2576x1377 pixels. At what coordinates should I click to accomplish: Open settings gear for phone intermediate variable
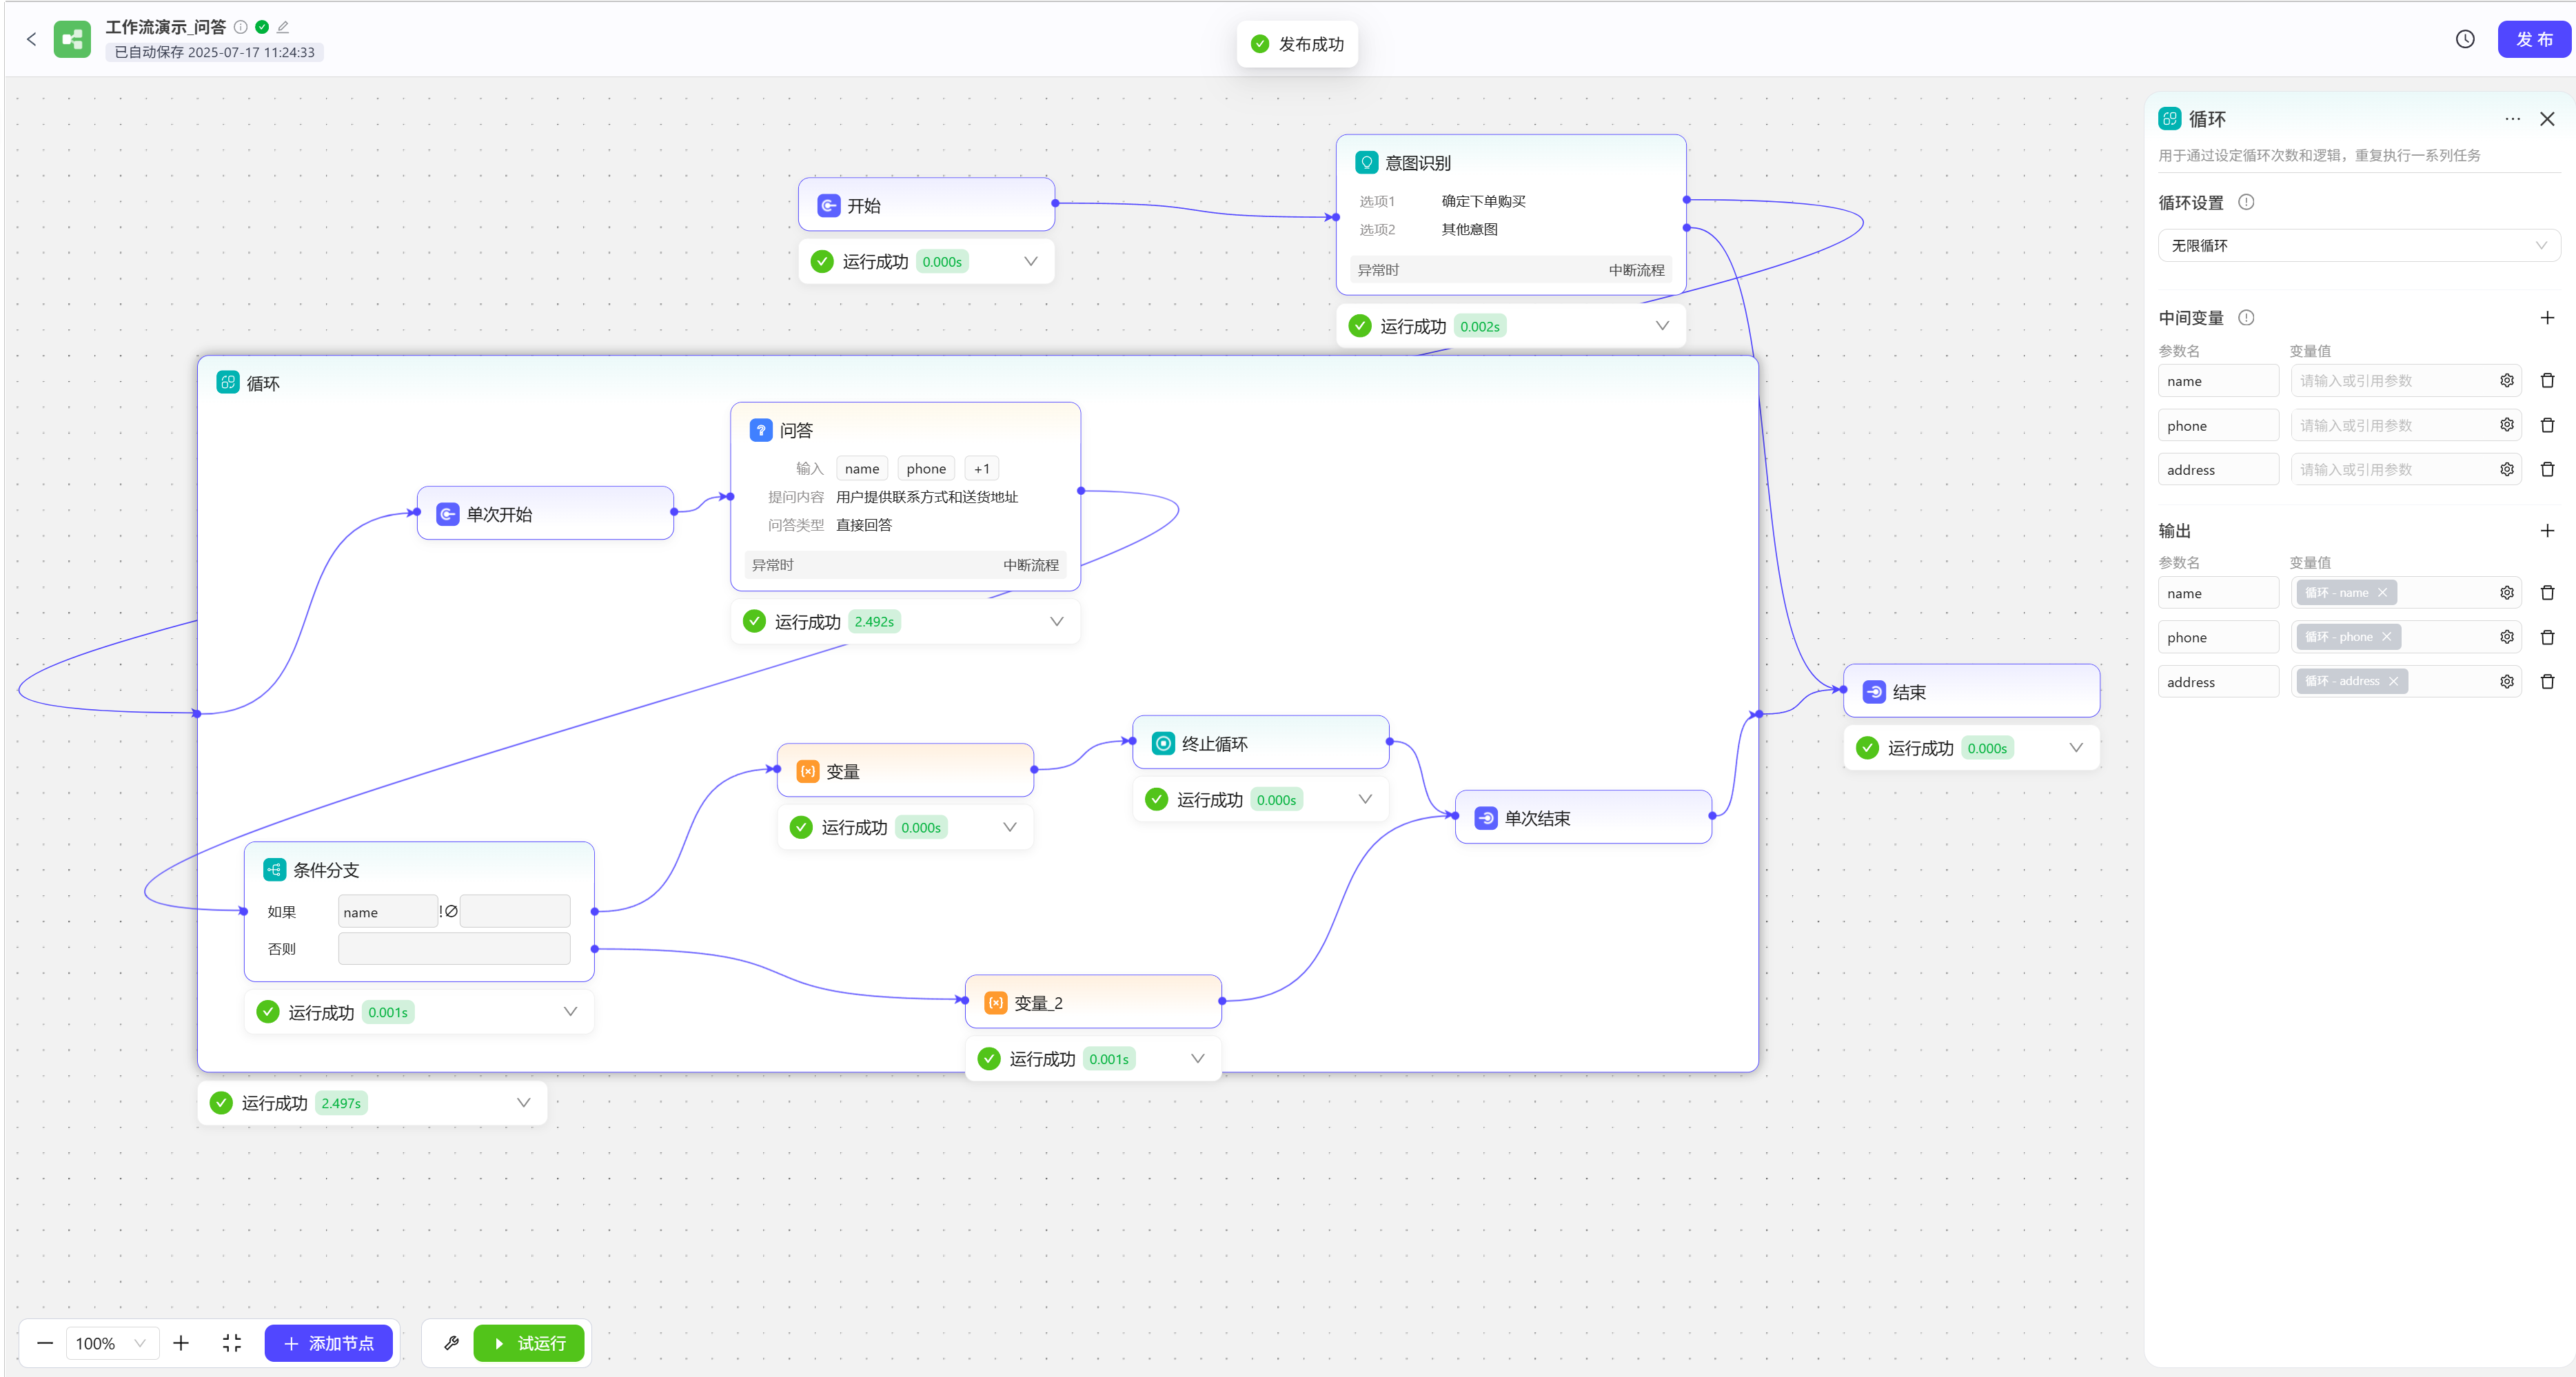point(2506,425)
